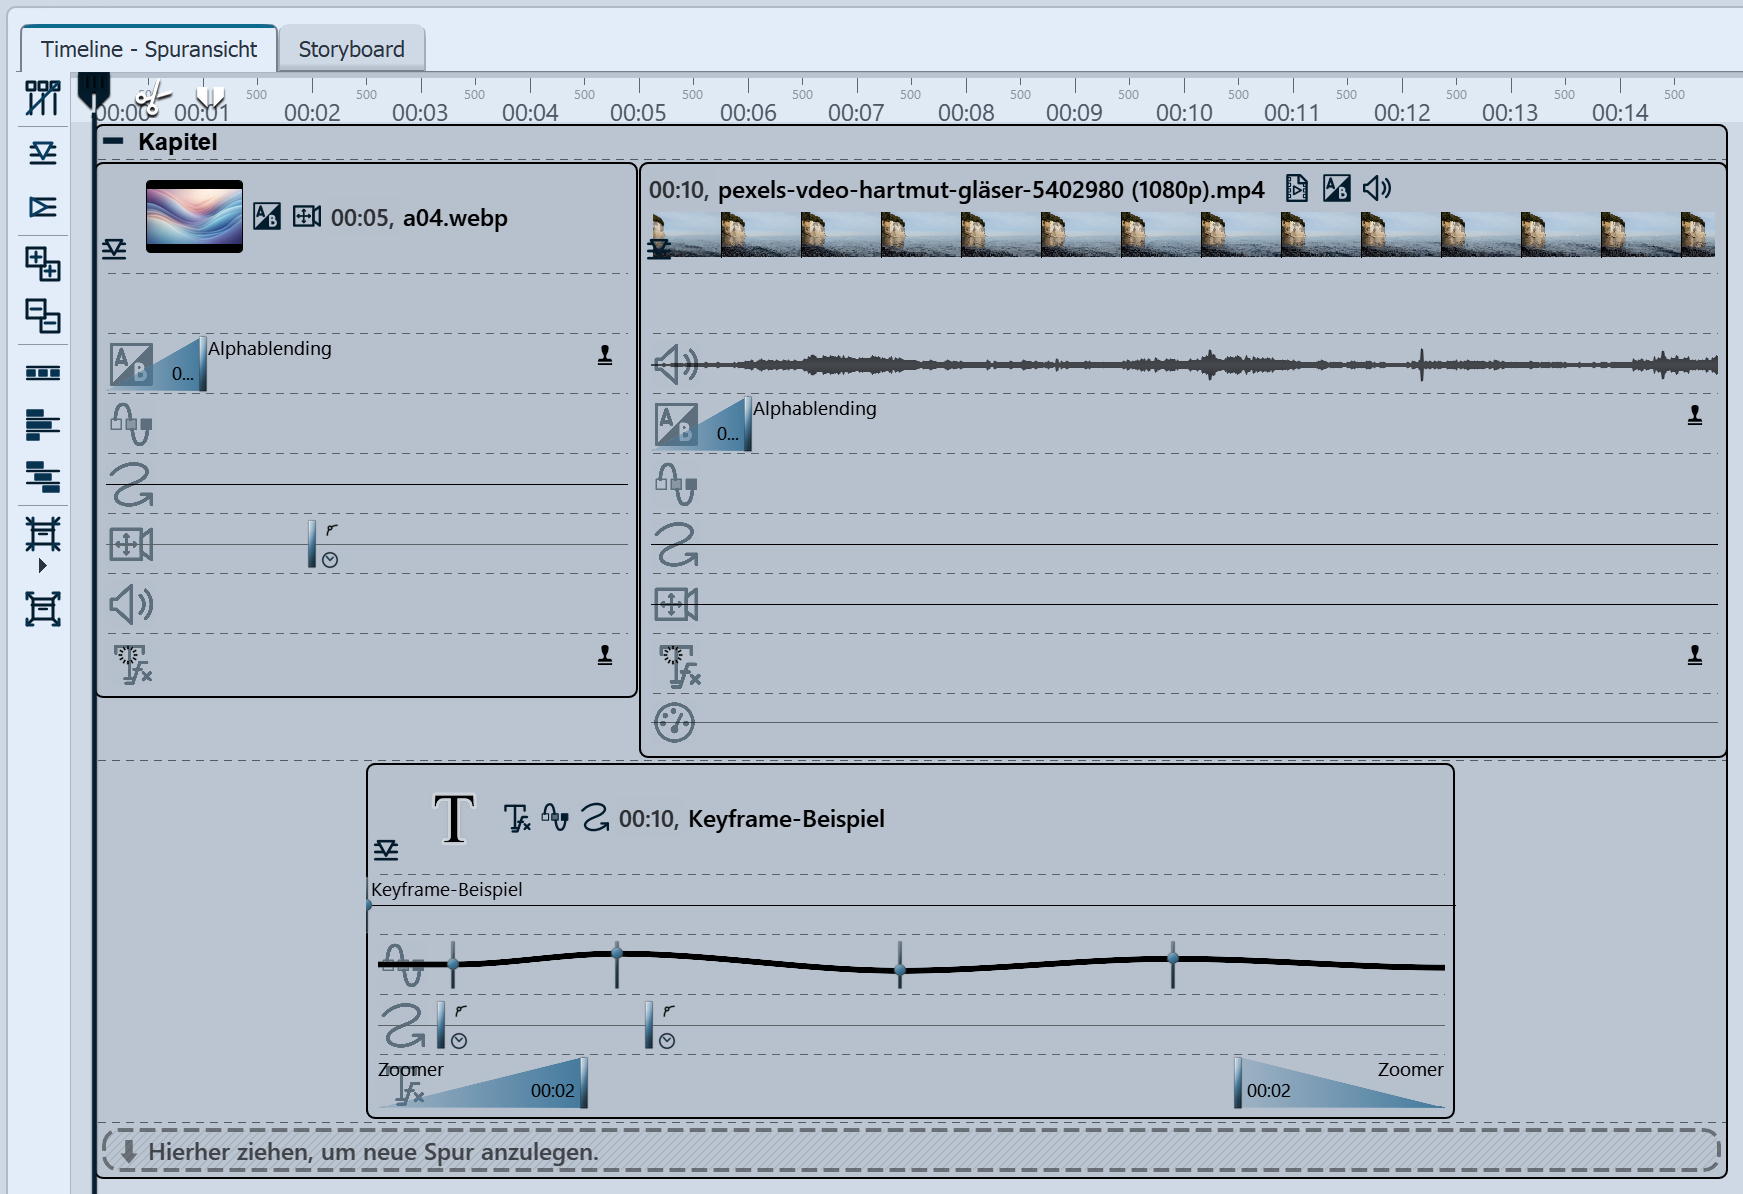Click the speaker icon next to the mp4 filename
Viewport: 1743px width, 1194px height.
coord(1377,188)
